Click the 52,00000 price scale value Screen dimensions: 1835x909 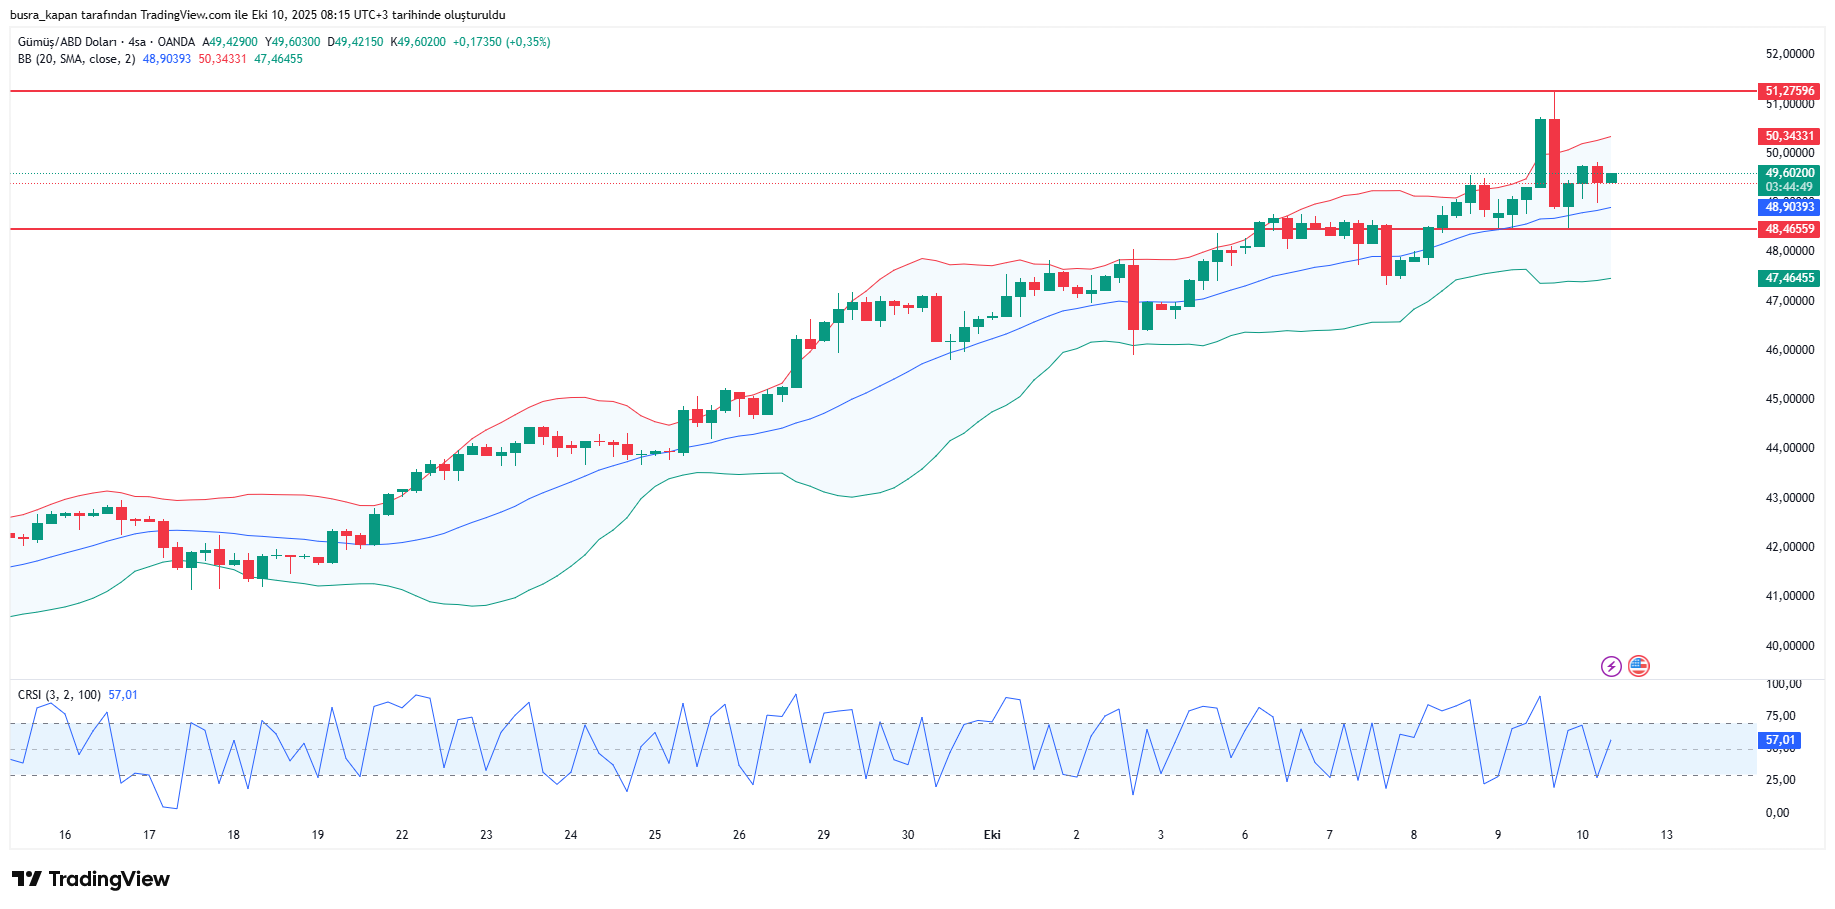pyautogui.click(x=1789, y=54)
